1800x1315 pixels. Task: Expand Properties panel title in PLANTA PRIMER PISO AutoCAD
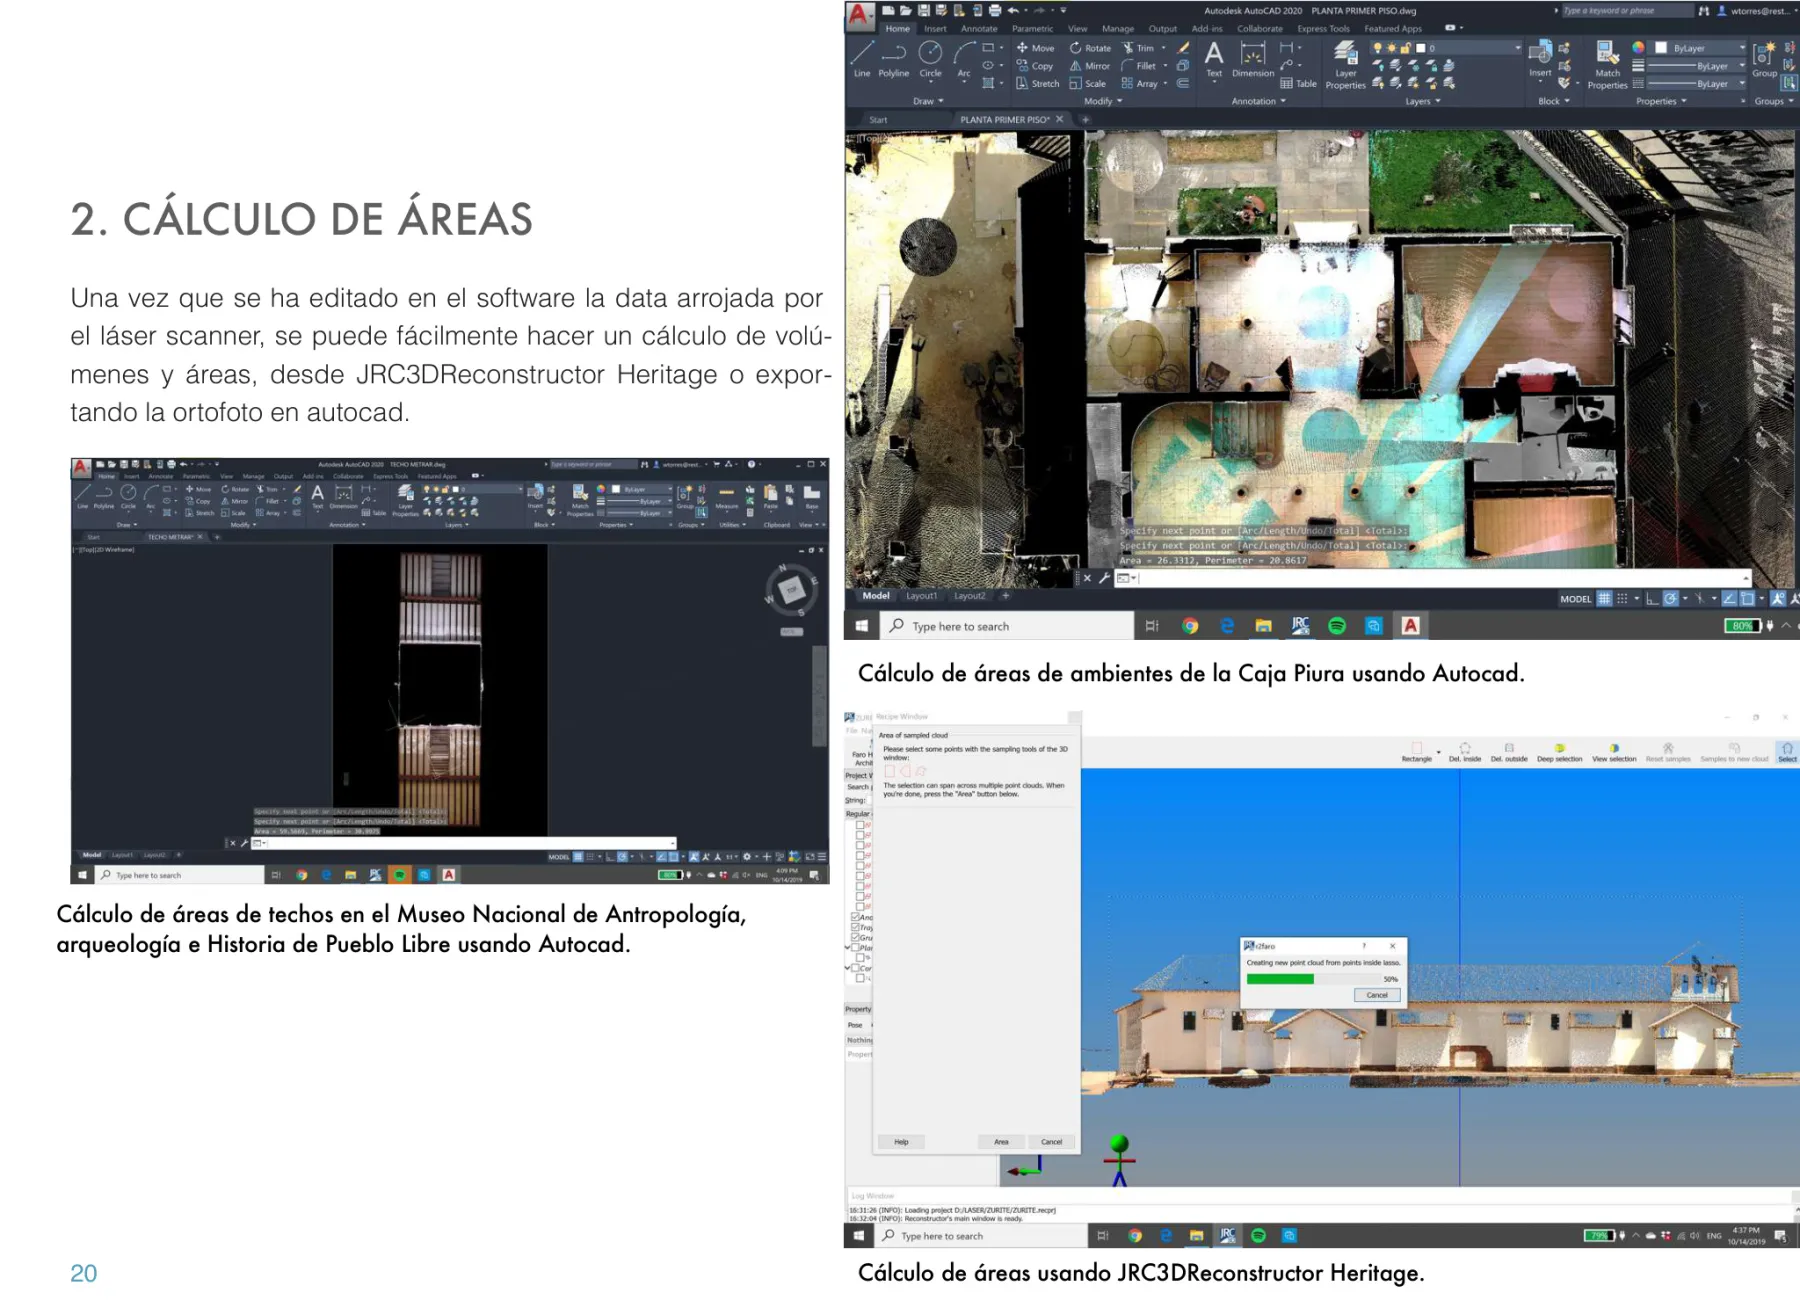click(1661, 101)
